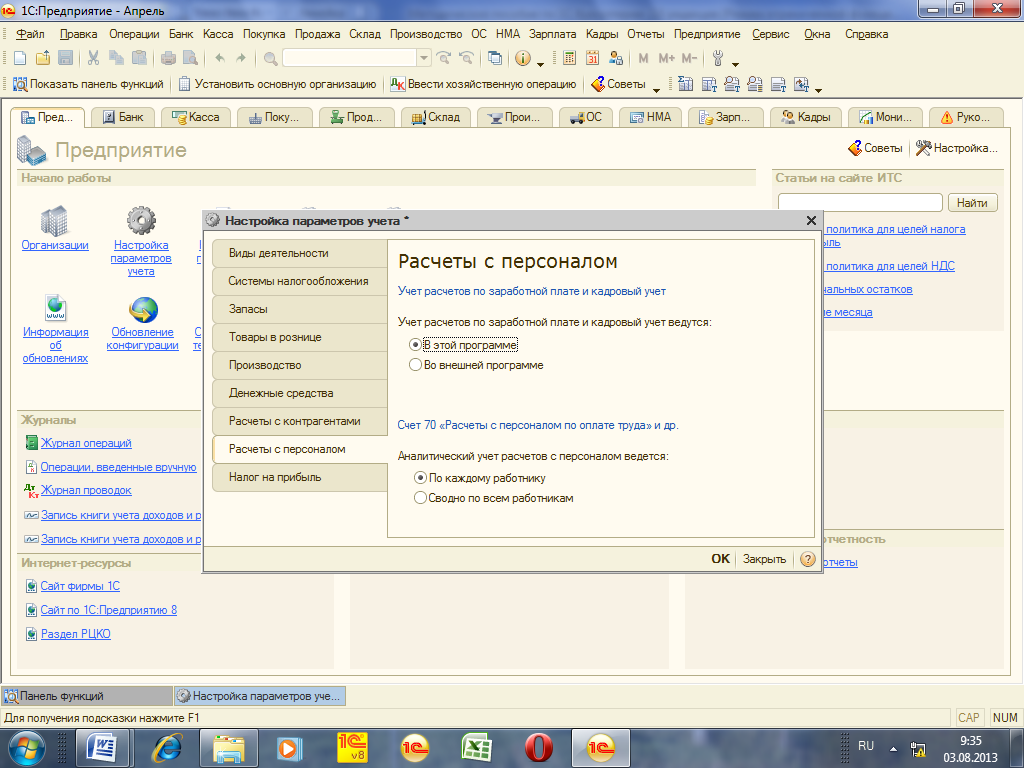The height and width of the screenshot is (768, 1024).
Task: Open Настройка link at top right
Action: pyautogui.click(x=957, y=148)
